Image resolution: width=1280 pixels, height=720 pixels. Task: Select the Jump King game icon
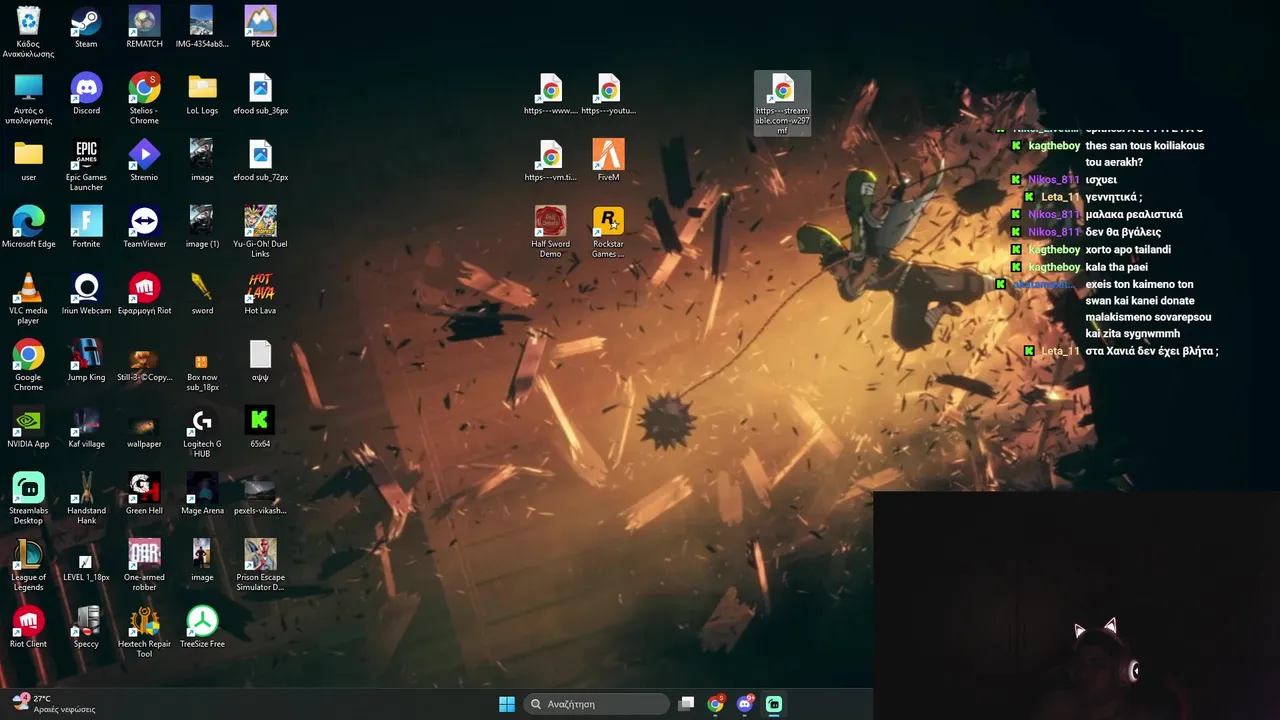(86, 361)
